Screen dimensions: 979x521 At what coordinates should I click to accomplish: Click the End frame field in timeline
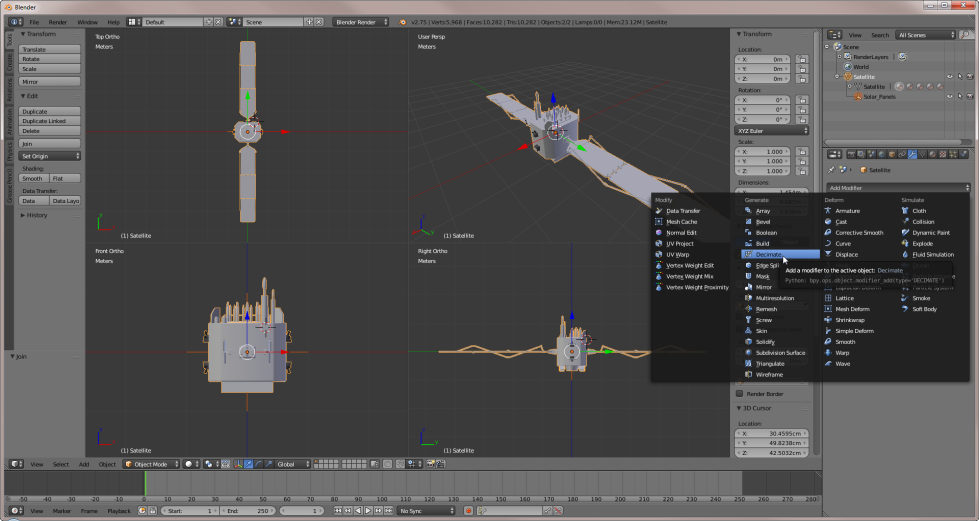coord(247,511)
